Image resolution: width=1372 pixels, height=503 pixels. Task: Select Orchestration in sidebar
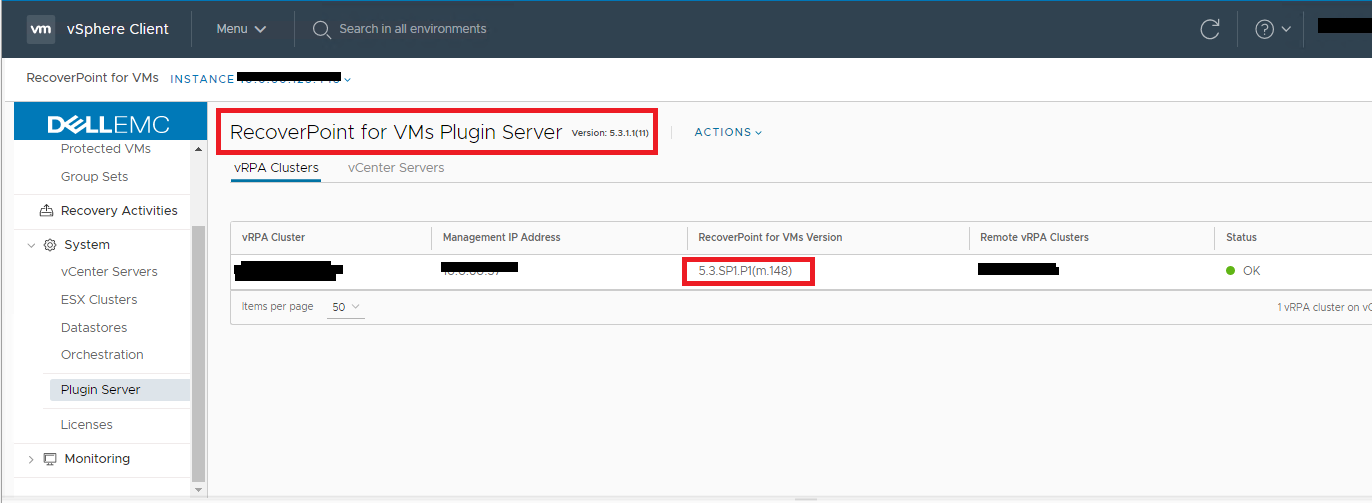pos(102,355)
